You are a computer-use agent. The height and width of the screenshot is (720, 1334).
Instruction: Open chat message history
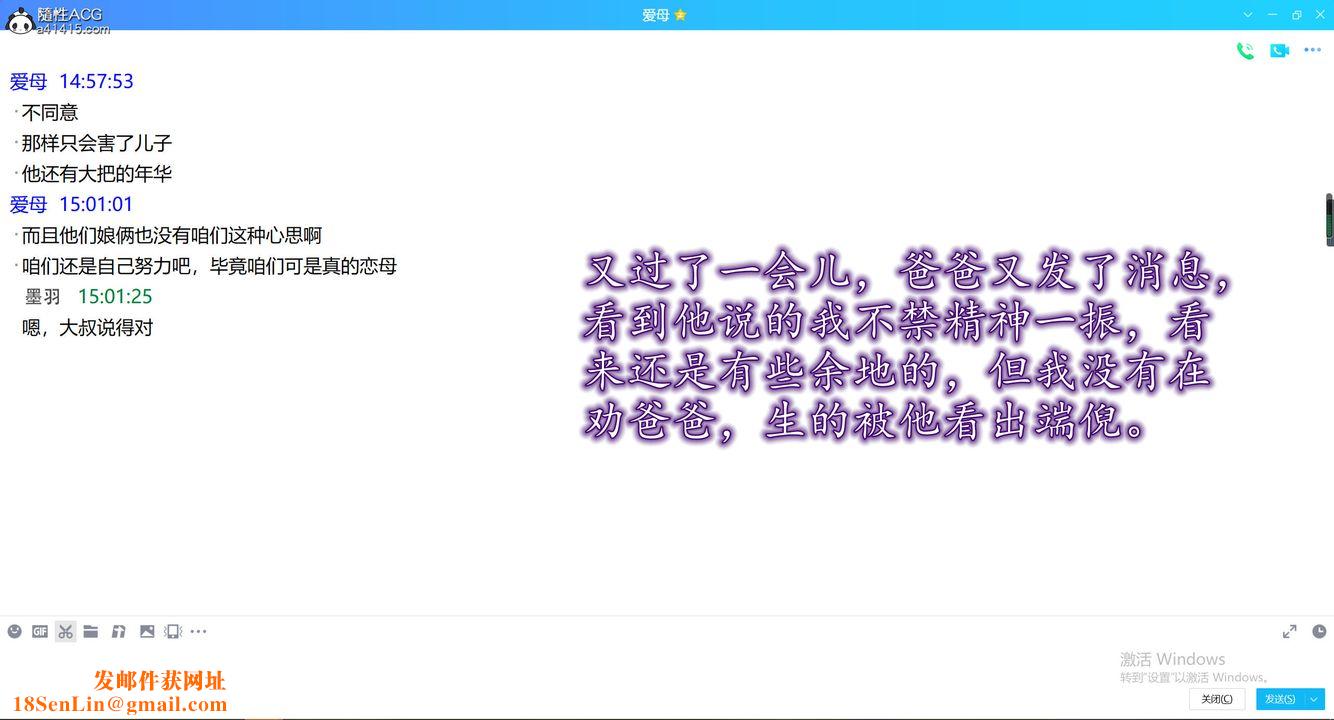click(x=1319, y=631)
